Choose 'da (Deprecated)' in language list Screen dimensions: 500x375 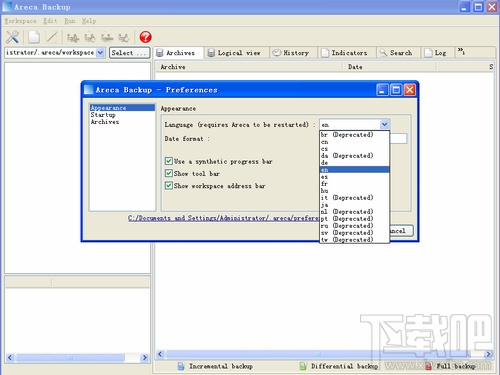tap(354, 156)
